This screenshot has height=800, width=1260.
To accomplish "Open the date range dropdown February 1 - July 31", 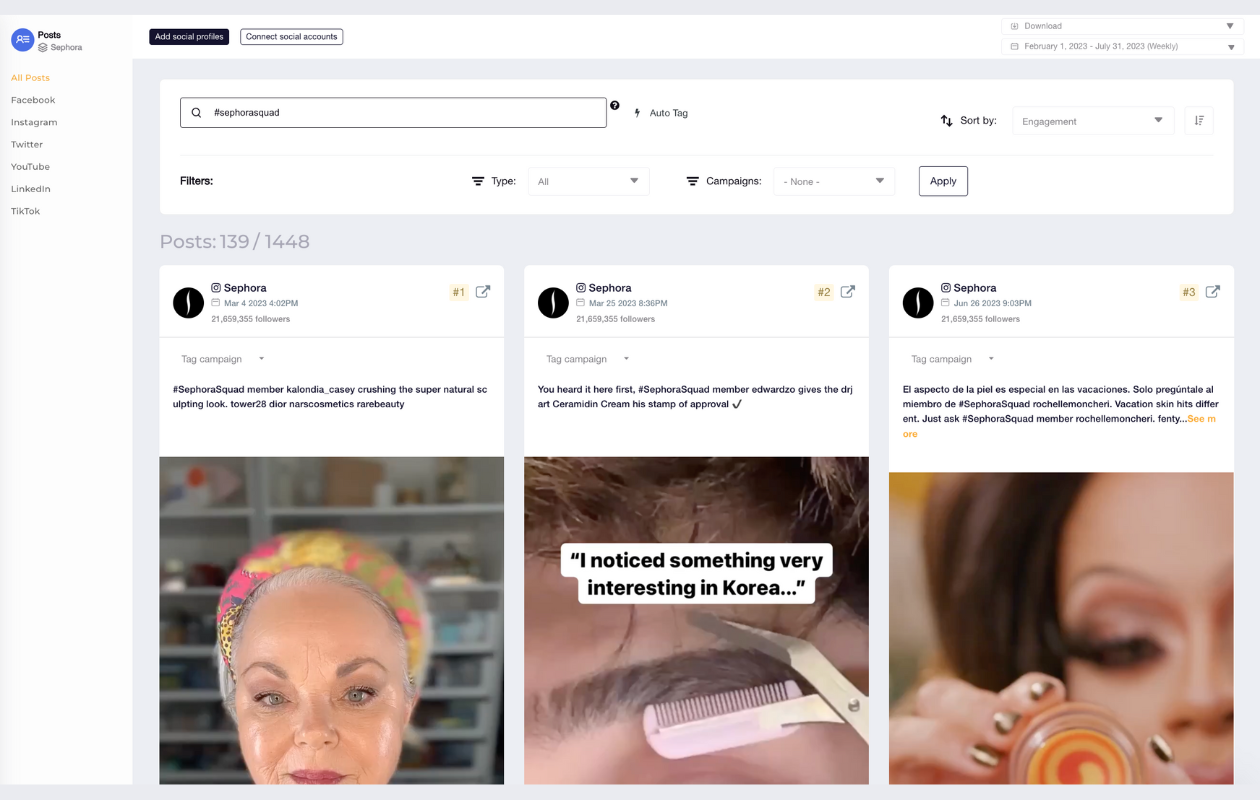I will coord(1122,46).
